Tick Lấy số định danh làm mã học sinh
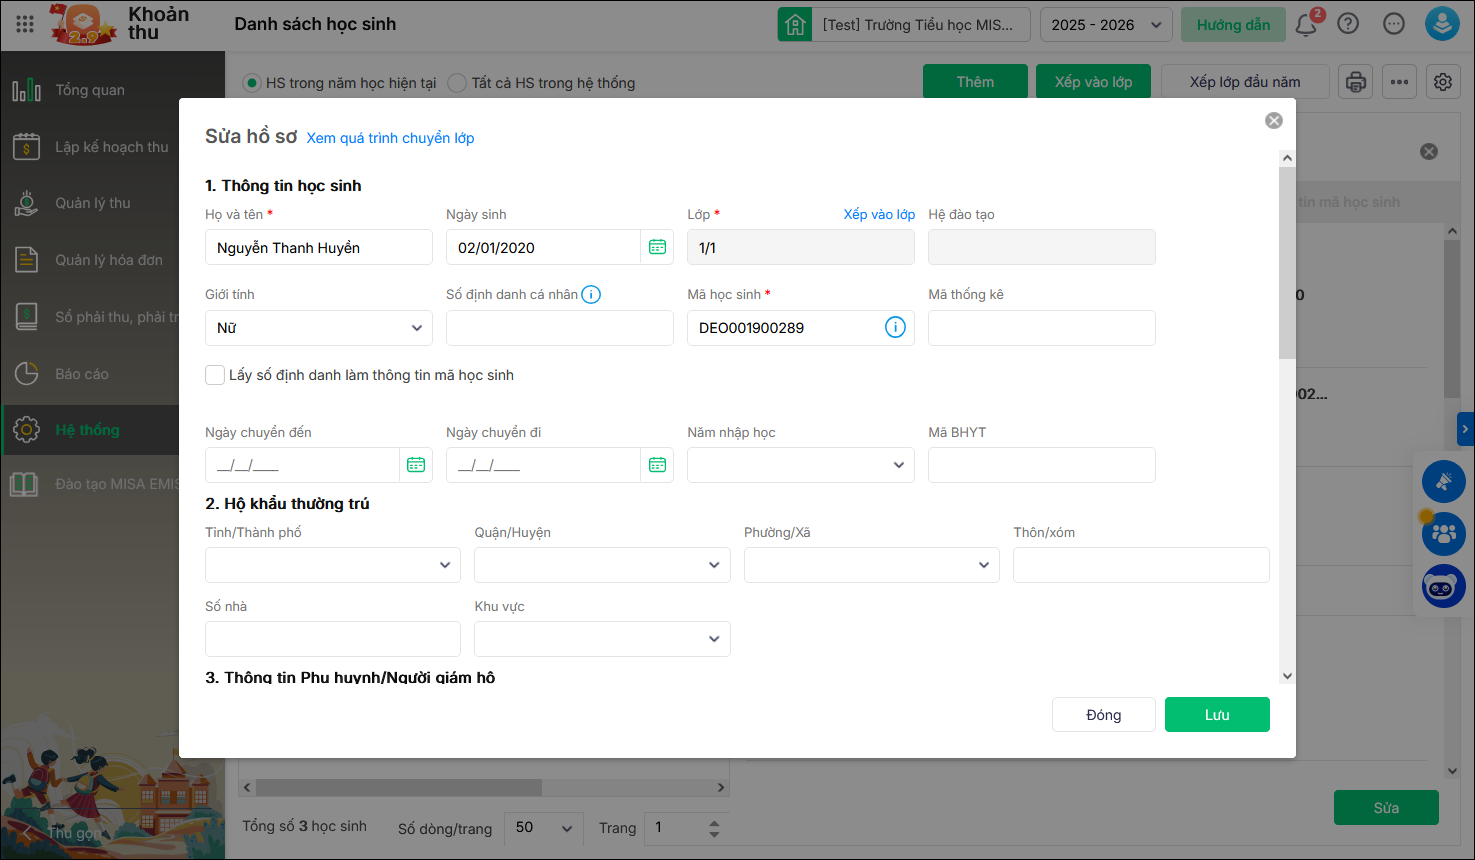1475x860 pixels. point(215,375)
